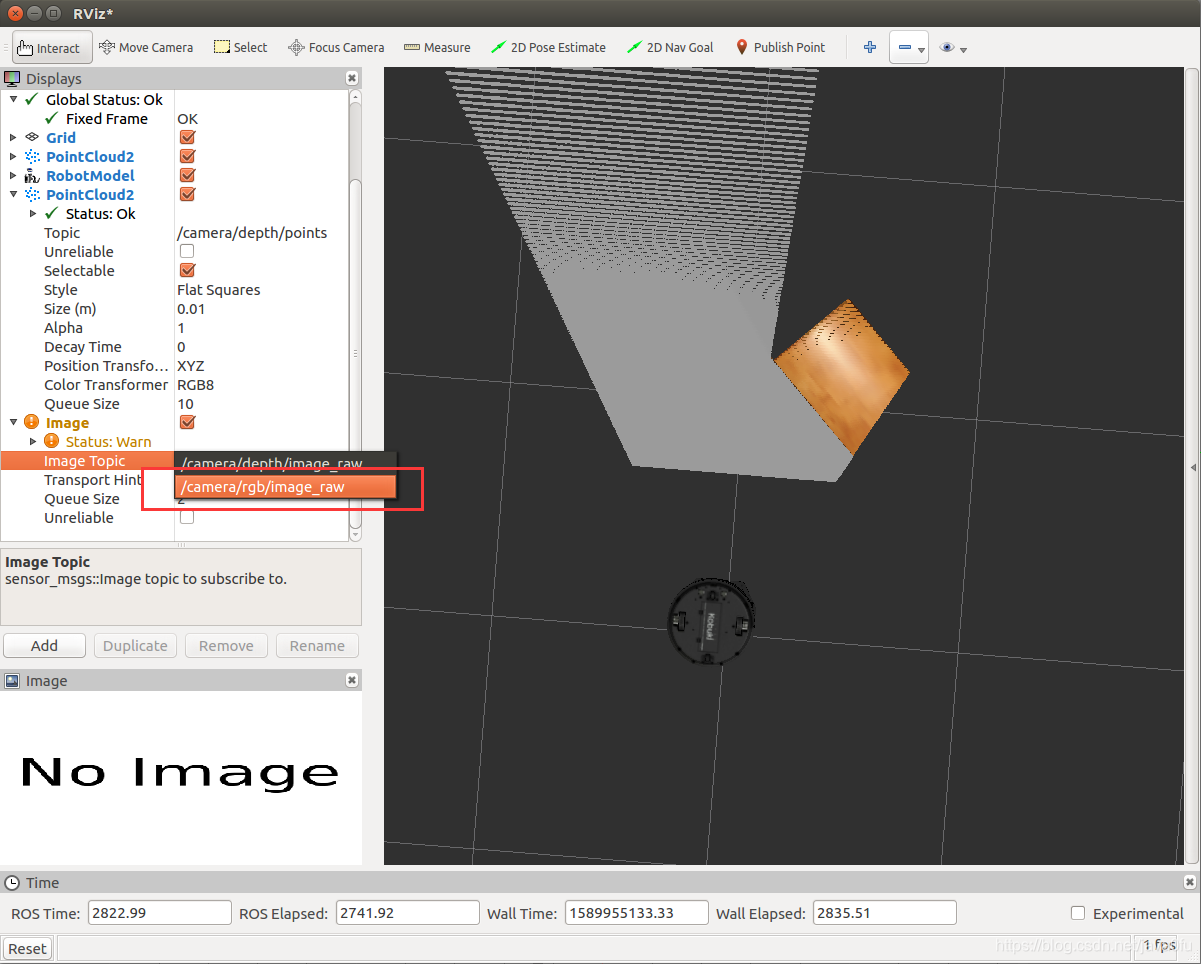Click the robot model in 3D view
1201x964 pixels.
(x=712, y=621)
